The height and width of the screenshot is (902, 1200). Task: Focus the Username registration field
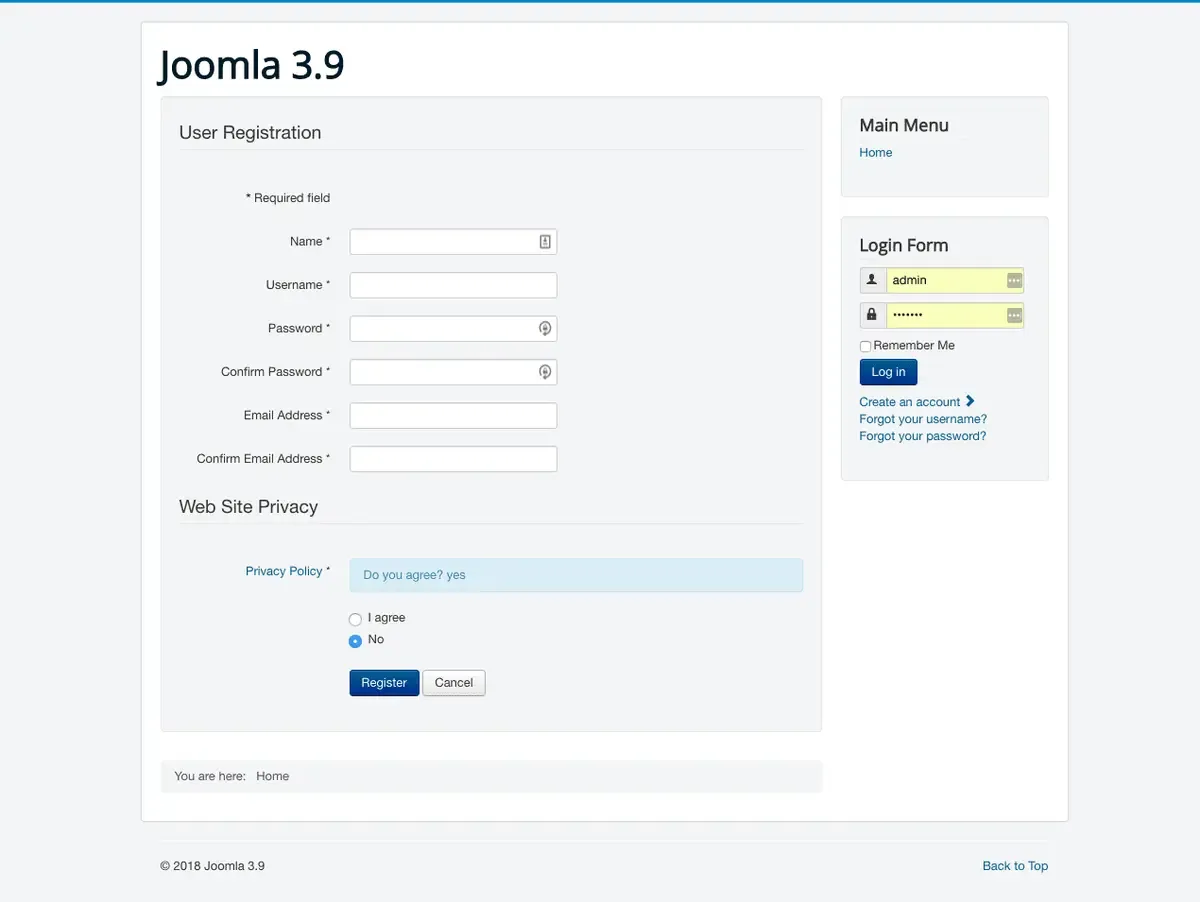pyautogui.click(x=453, y=285)
